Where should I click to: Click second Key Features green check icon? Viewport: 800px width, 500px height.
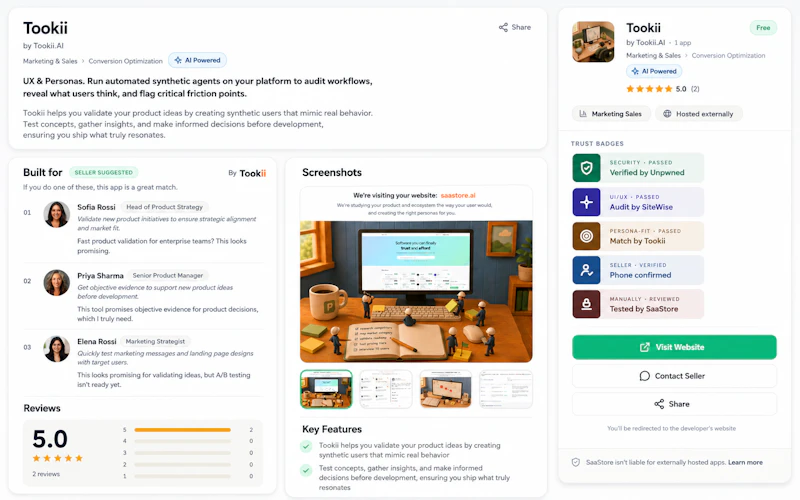(306, 470)
